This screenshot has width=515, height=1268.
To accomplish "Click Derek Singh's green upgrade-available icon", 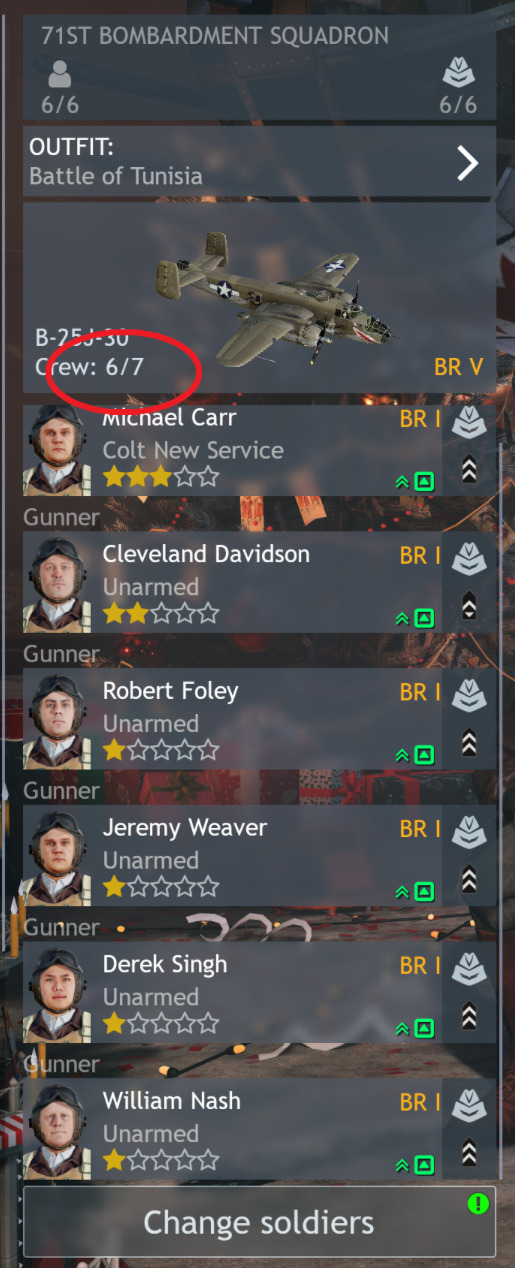I will [425, 1028].
